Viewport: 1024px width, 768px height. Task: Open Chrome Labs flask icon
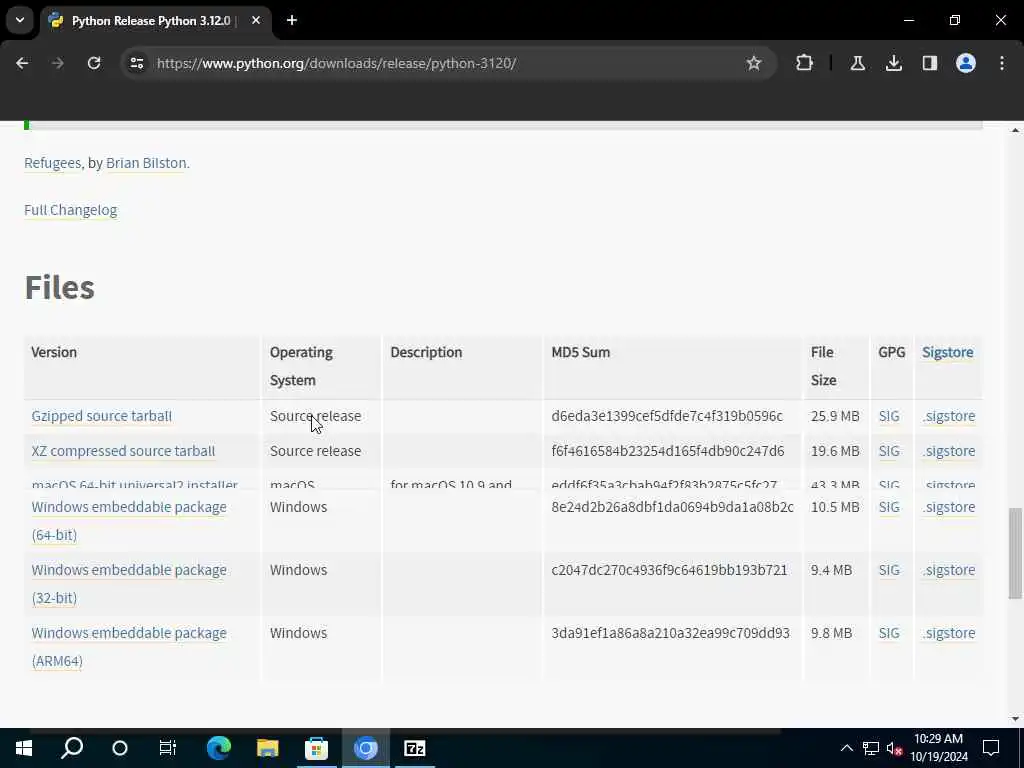click(x=857, y=63)
